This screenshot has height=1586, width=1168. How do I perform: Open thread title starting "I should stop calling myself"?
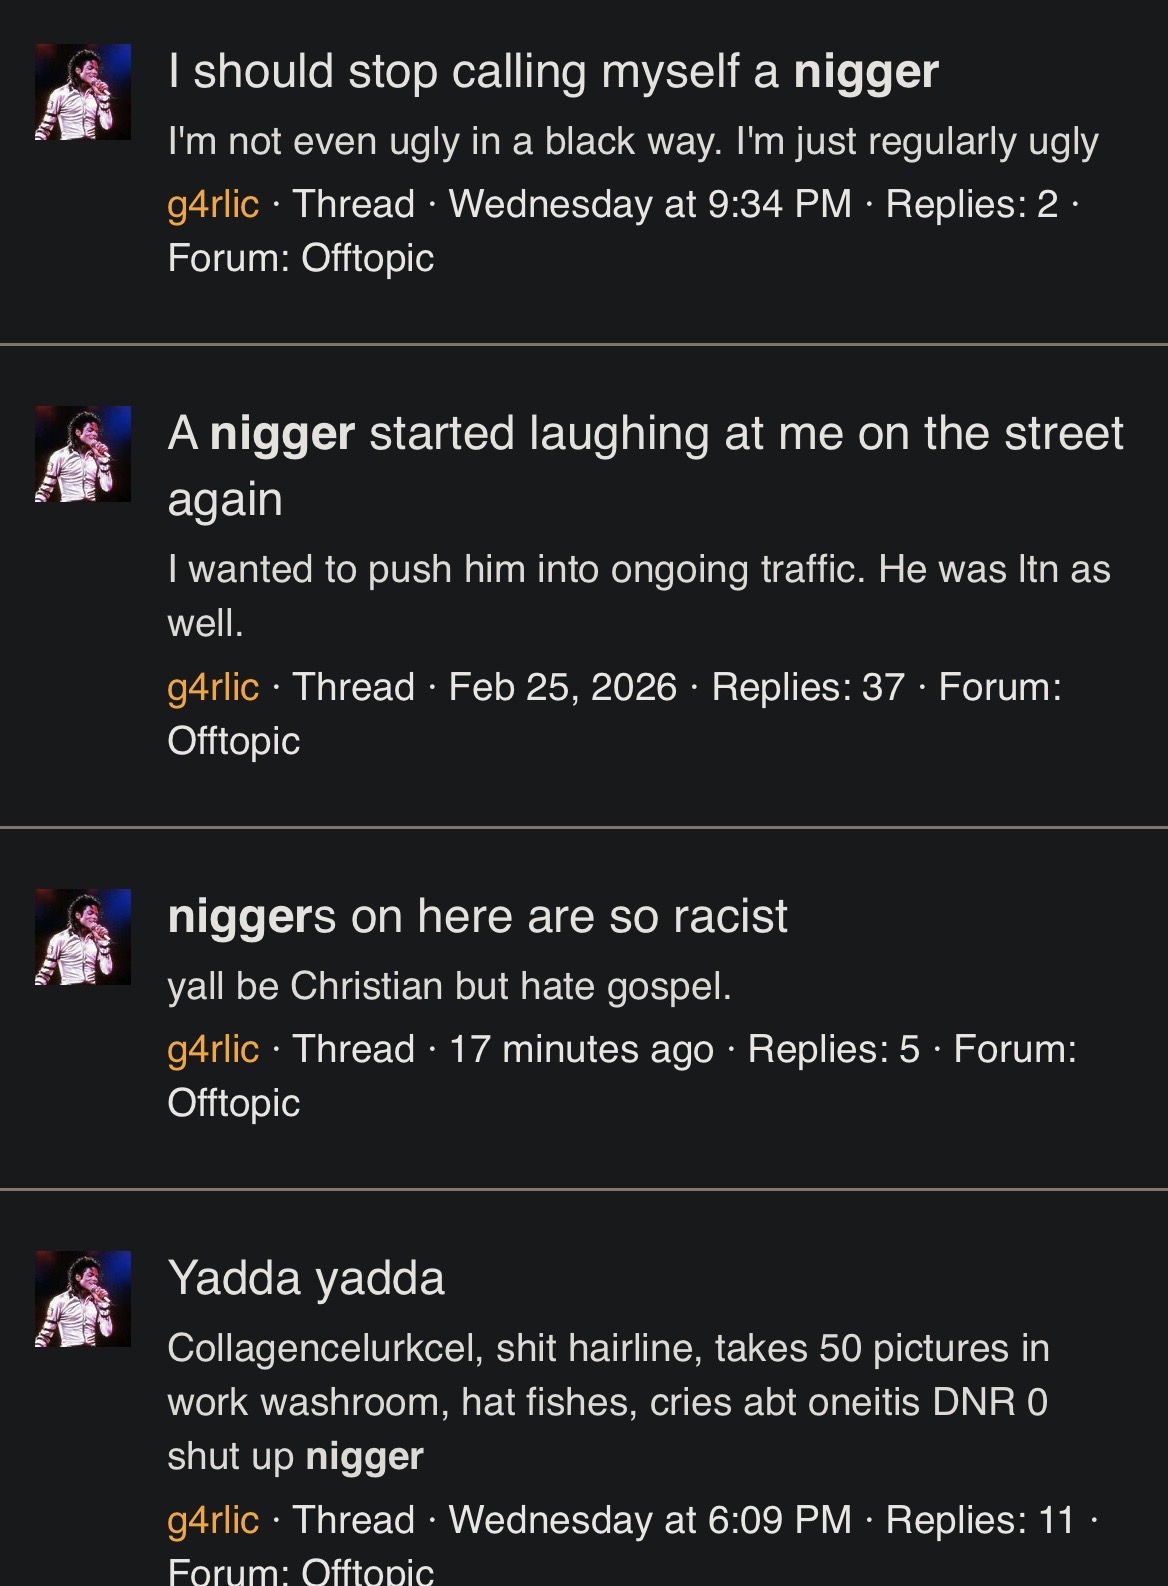click(x=553, y=72)
